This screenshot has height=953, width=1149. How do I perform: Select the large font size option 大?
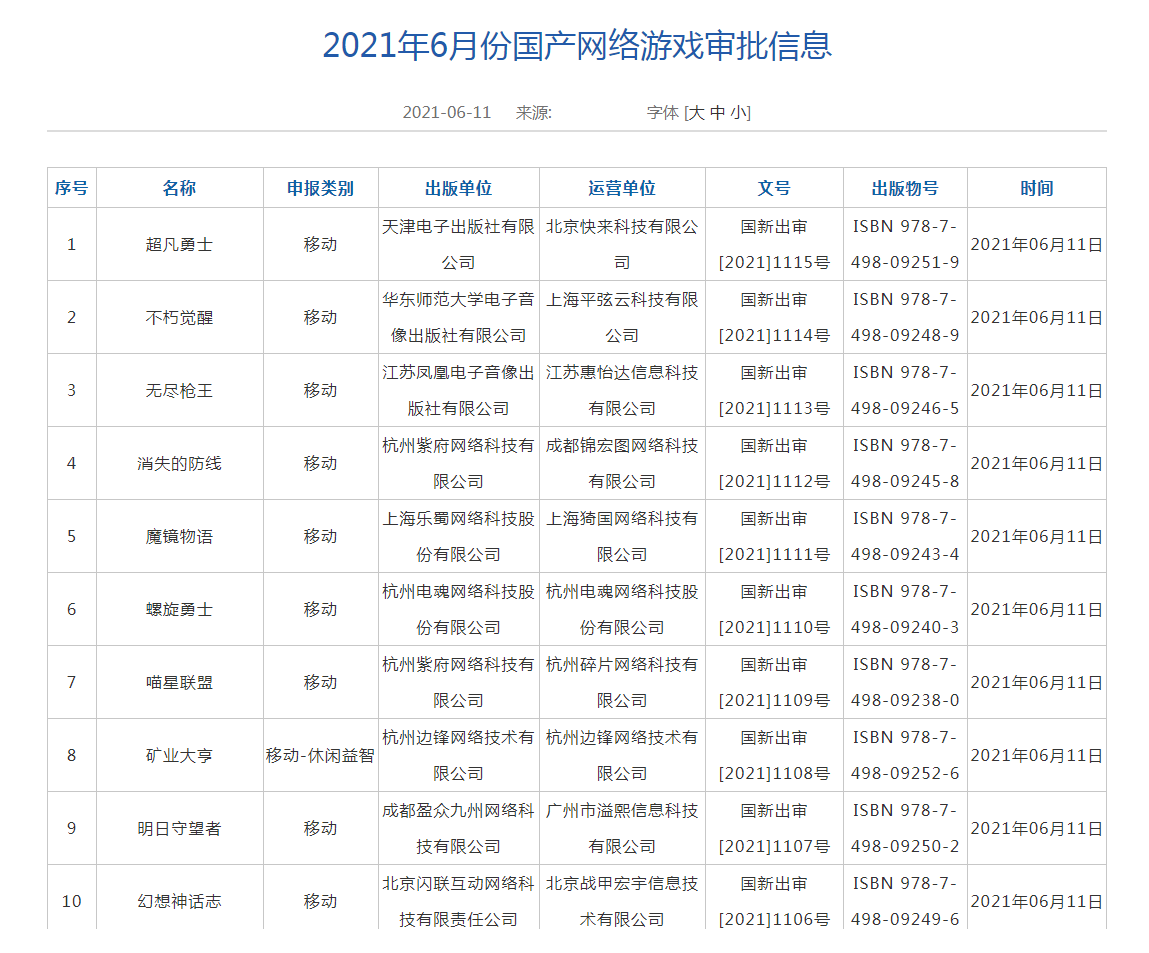pyautogui.click(x=696, y=113)
